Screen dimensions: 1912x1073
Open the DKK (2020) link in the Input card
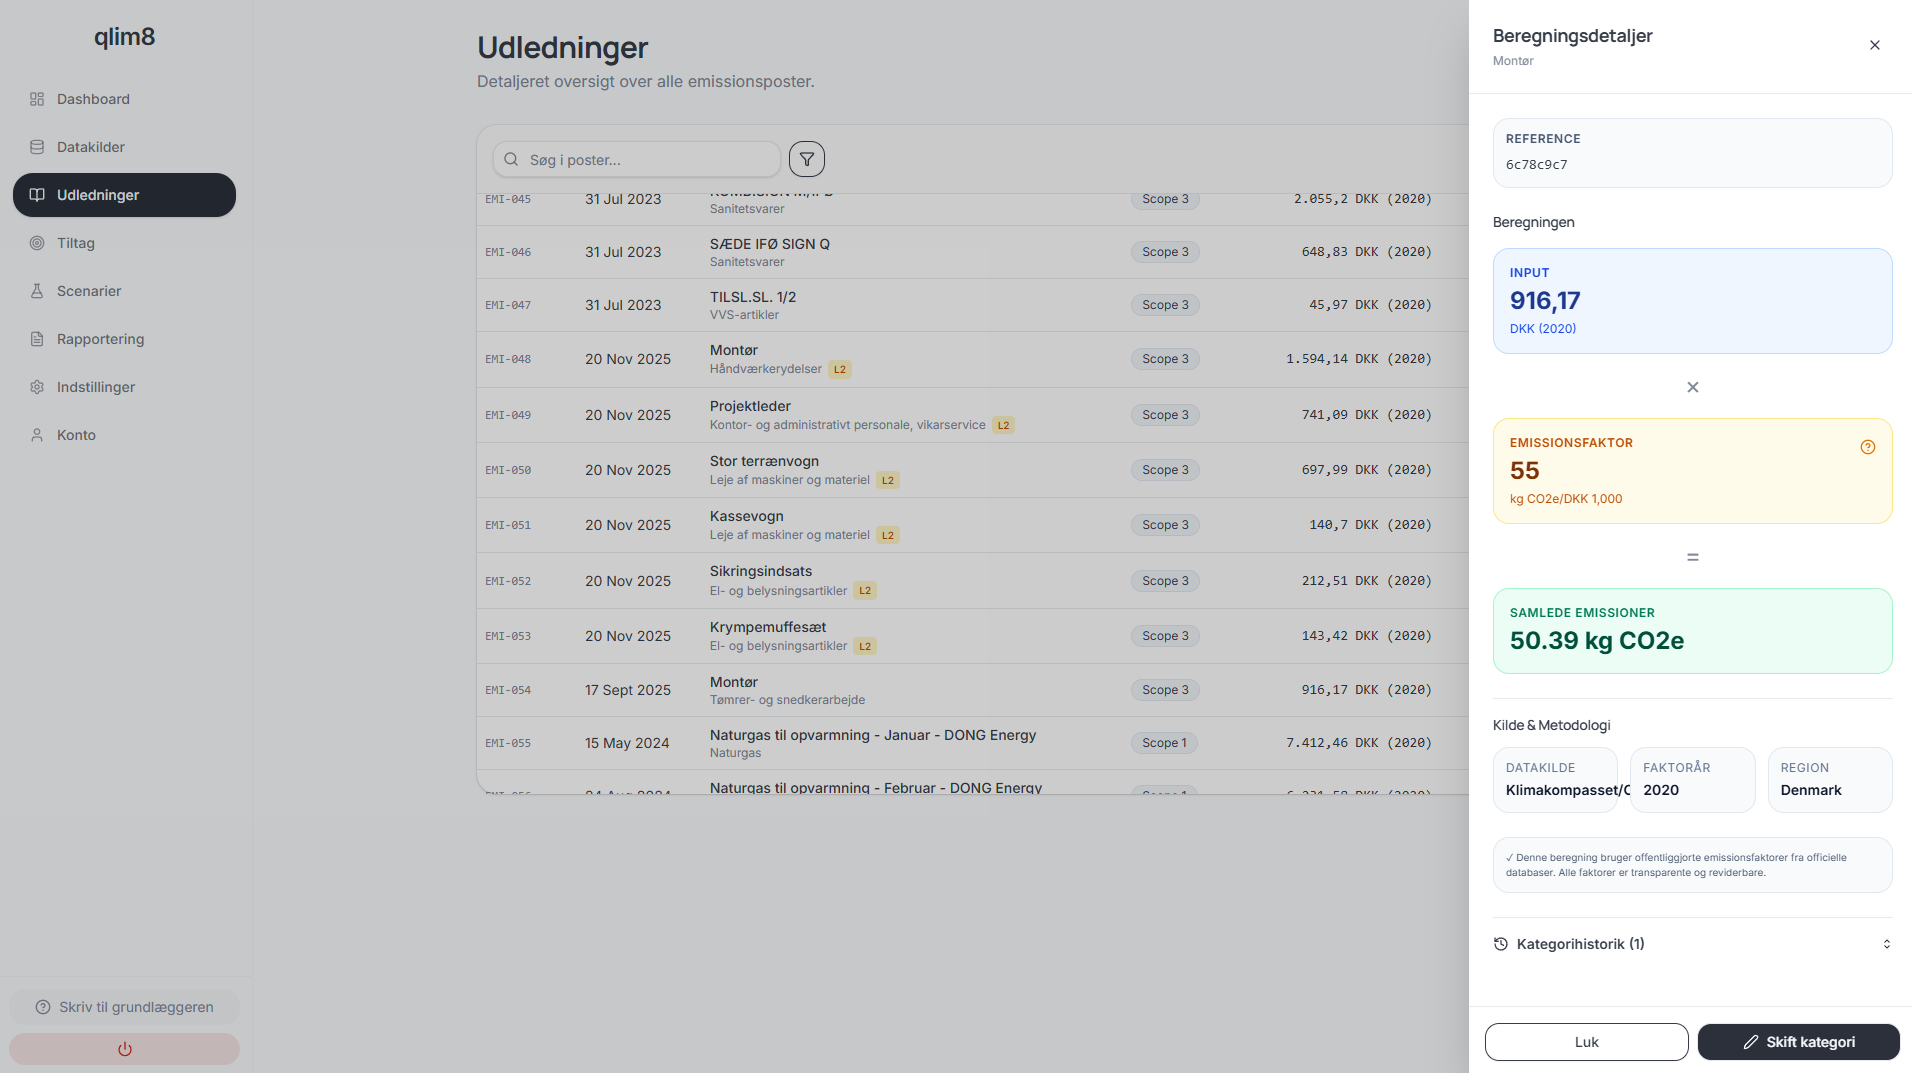pos(1542,328)
